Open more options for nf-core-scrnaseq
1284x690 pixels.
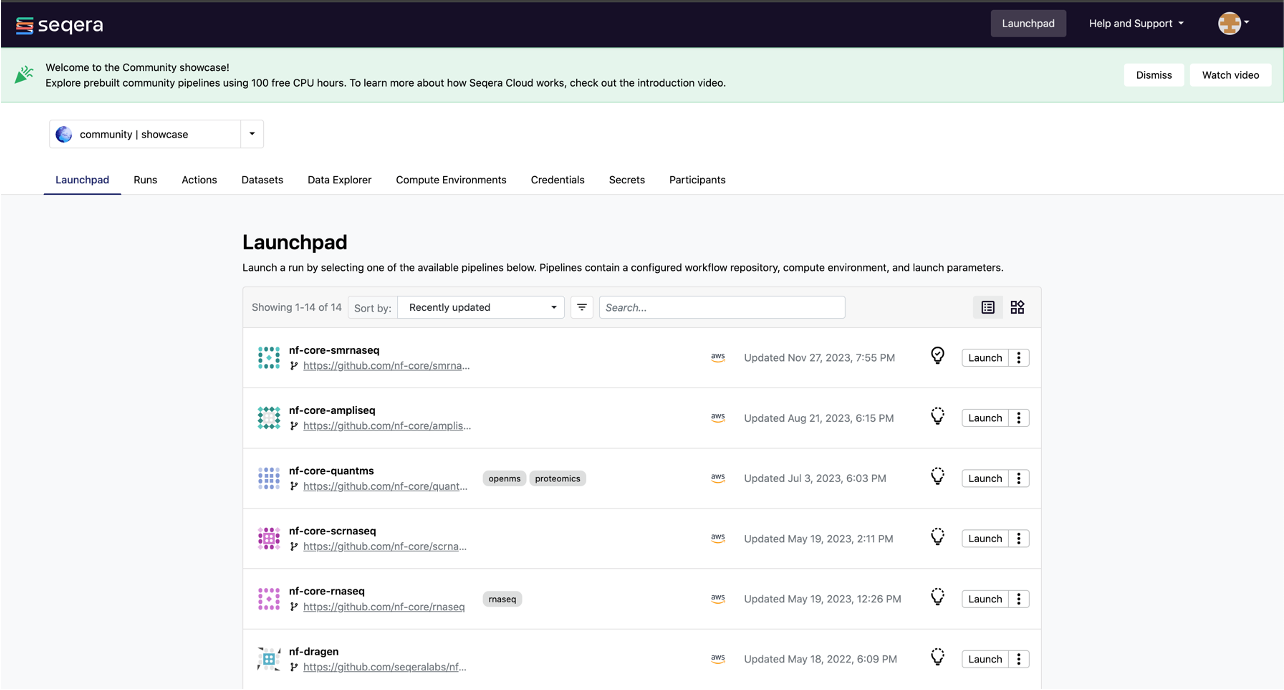(1019, 538)
